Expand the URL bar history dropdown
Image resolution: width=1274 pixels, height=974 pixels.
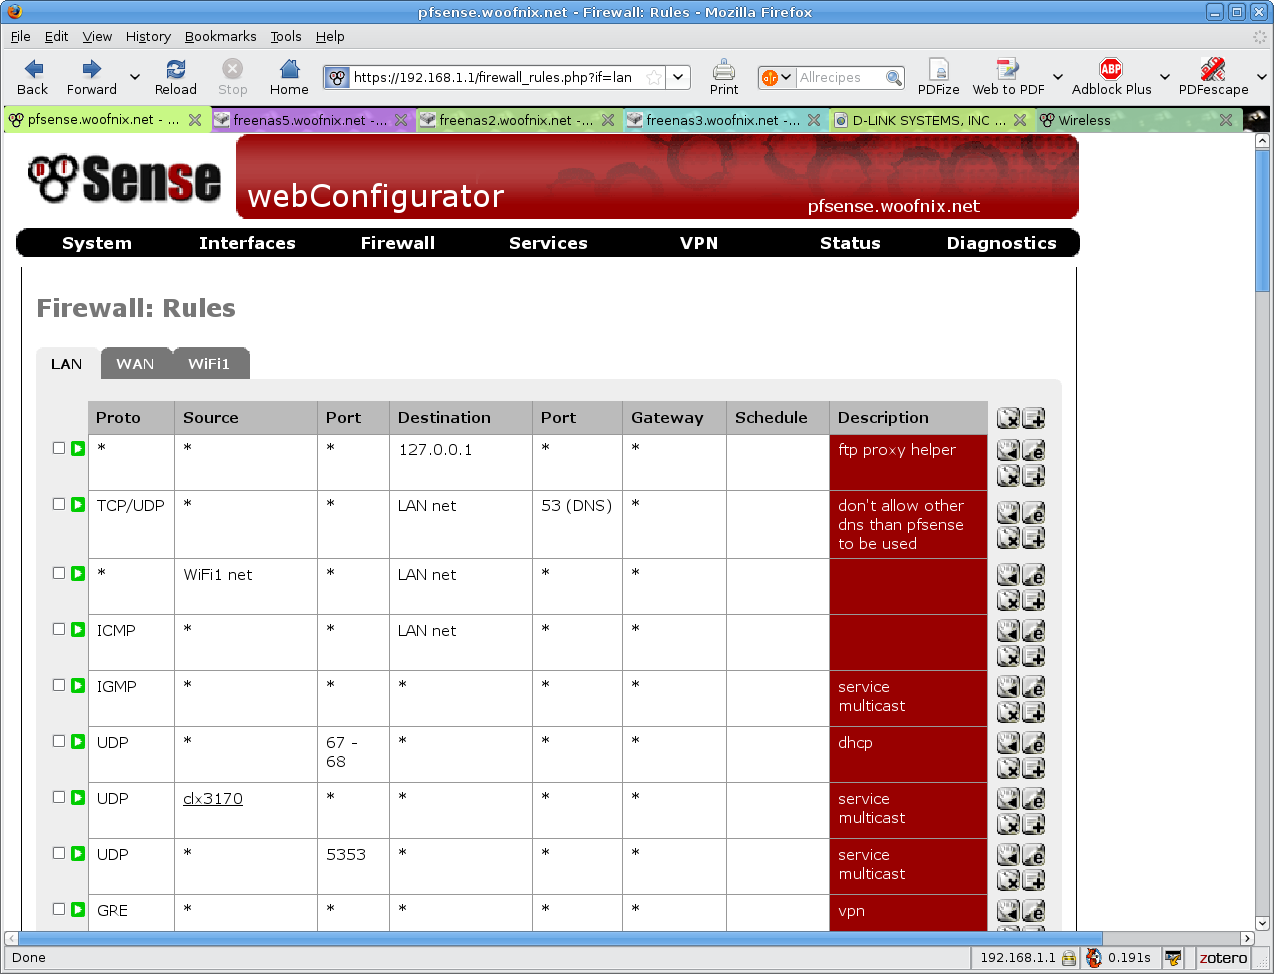pyautogui.click(x=679, y=77)
